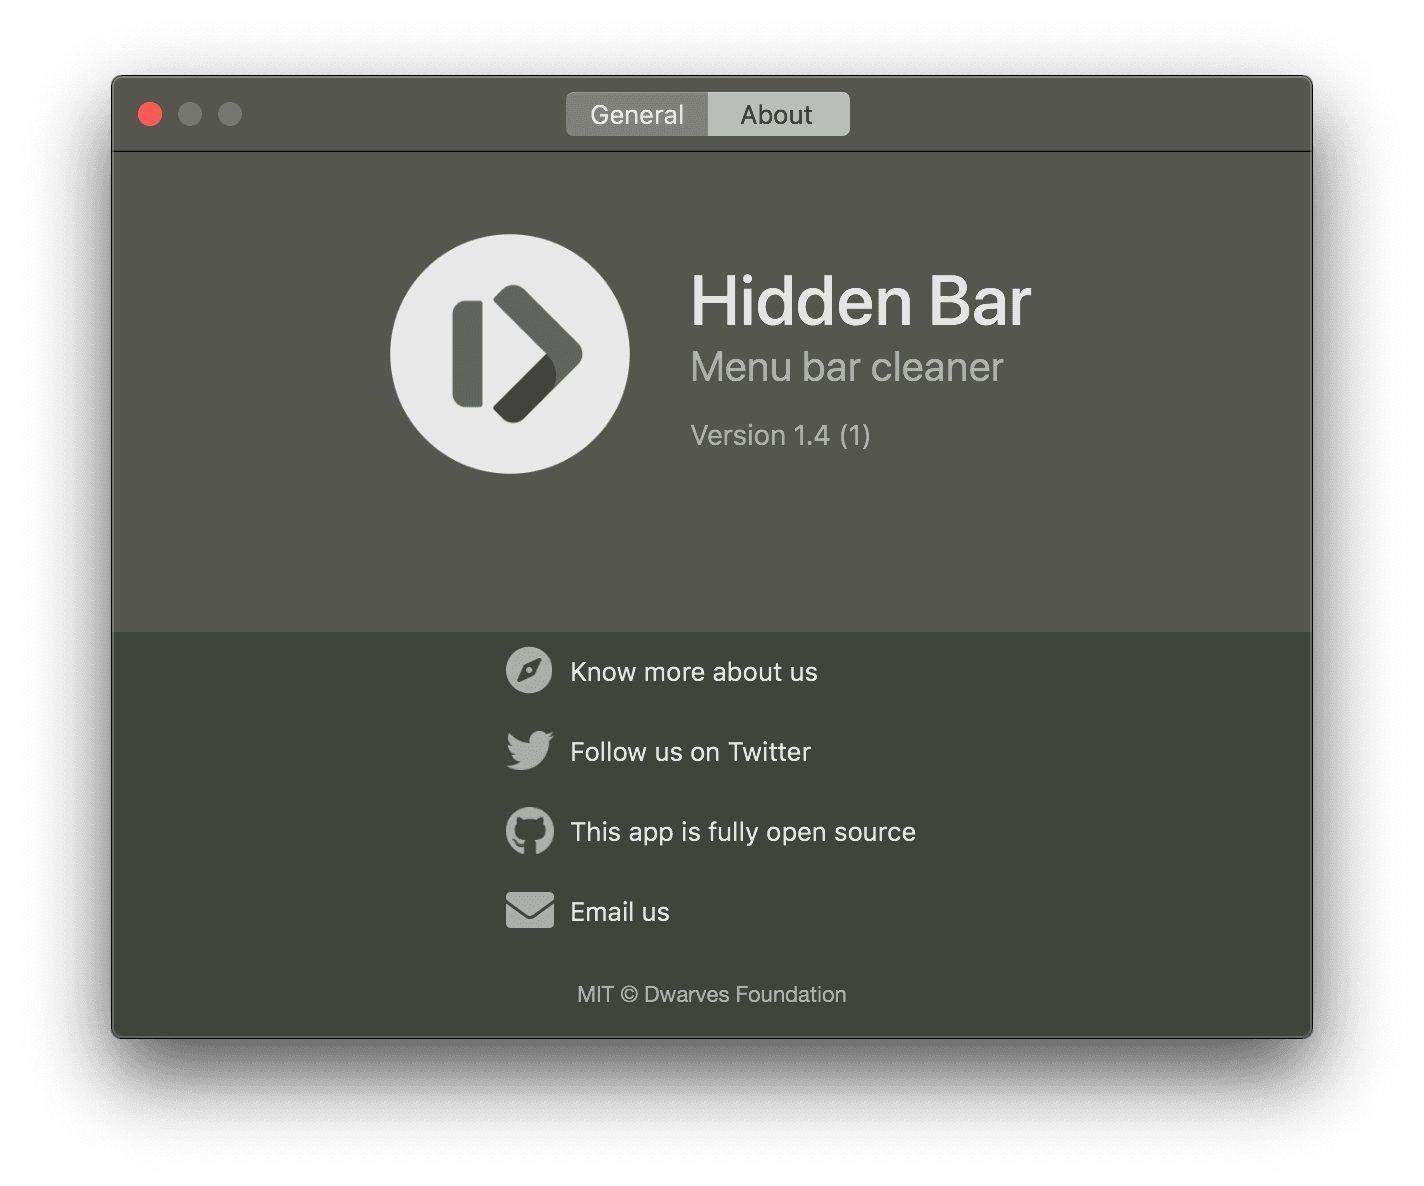Screen dimensions: 1424x1186
Task: Click the Hidden Bar title text
Action: (x=860, y=301)
